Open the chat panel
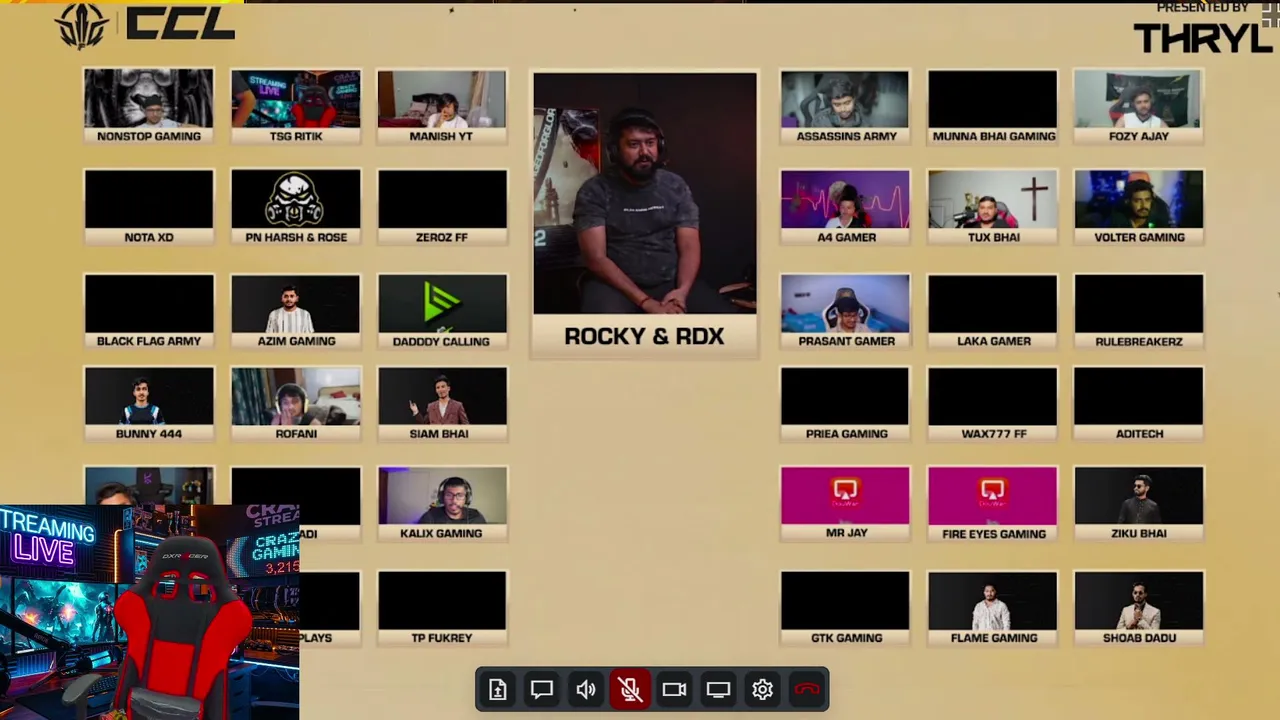The height and width of the screenshot is (720, 1280). pyautogui.click(x=542, y=690)
